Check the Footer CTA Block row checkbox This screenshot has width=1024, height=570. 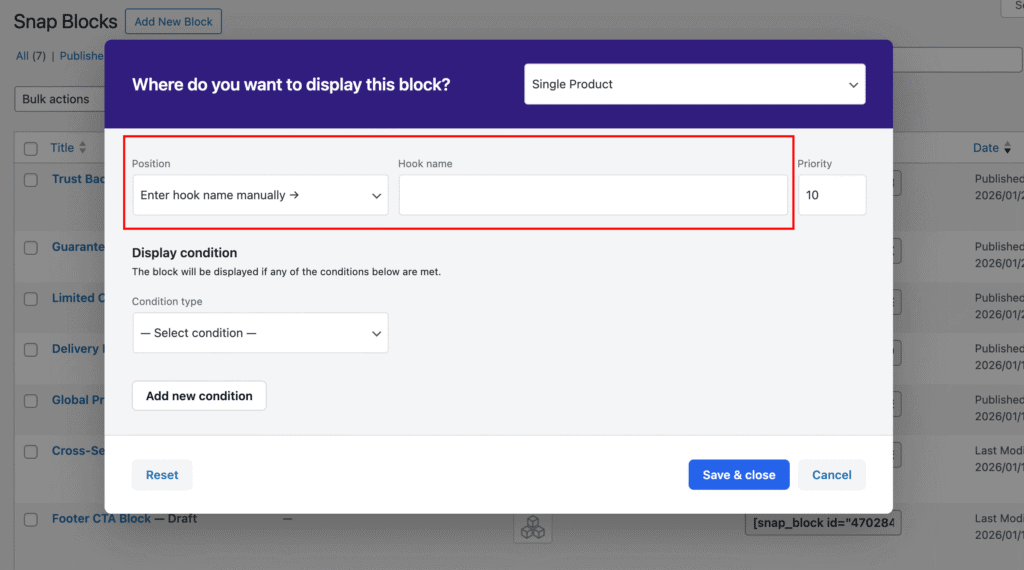(x=31, y=519)
